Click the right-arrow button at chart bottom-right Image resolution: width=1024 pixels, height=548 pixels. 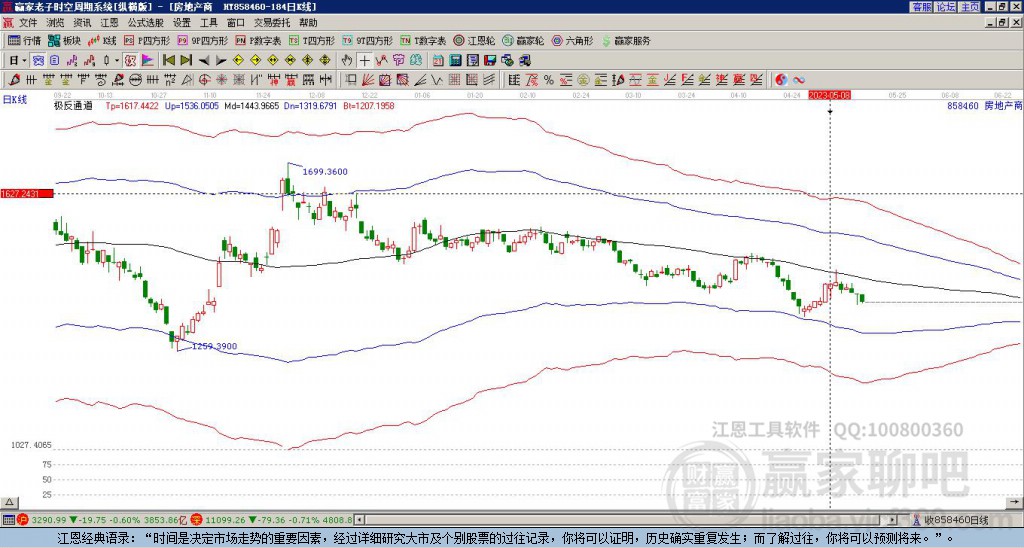pyautogui.click(x=1015, y=502)
